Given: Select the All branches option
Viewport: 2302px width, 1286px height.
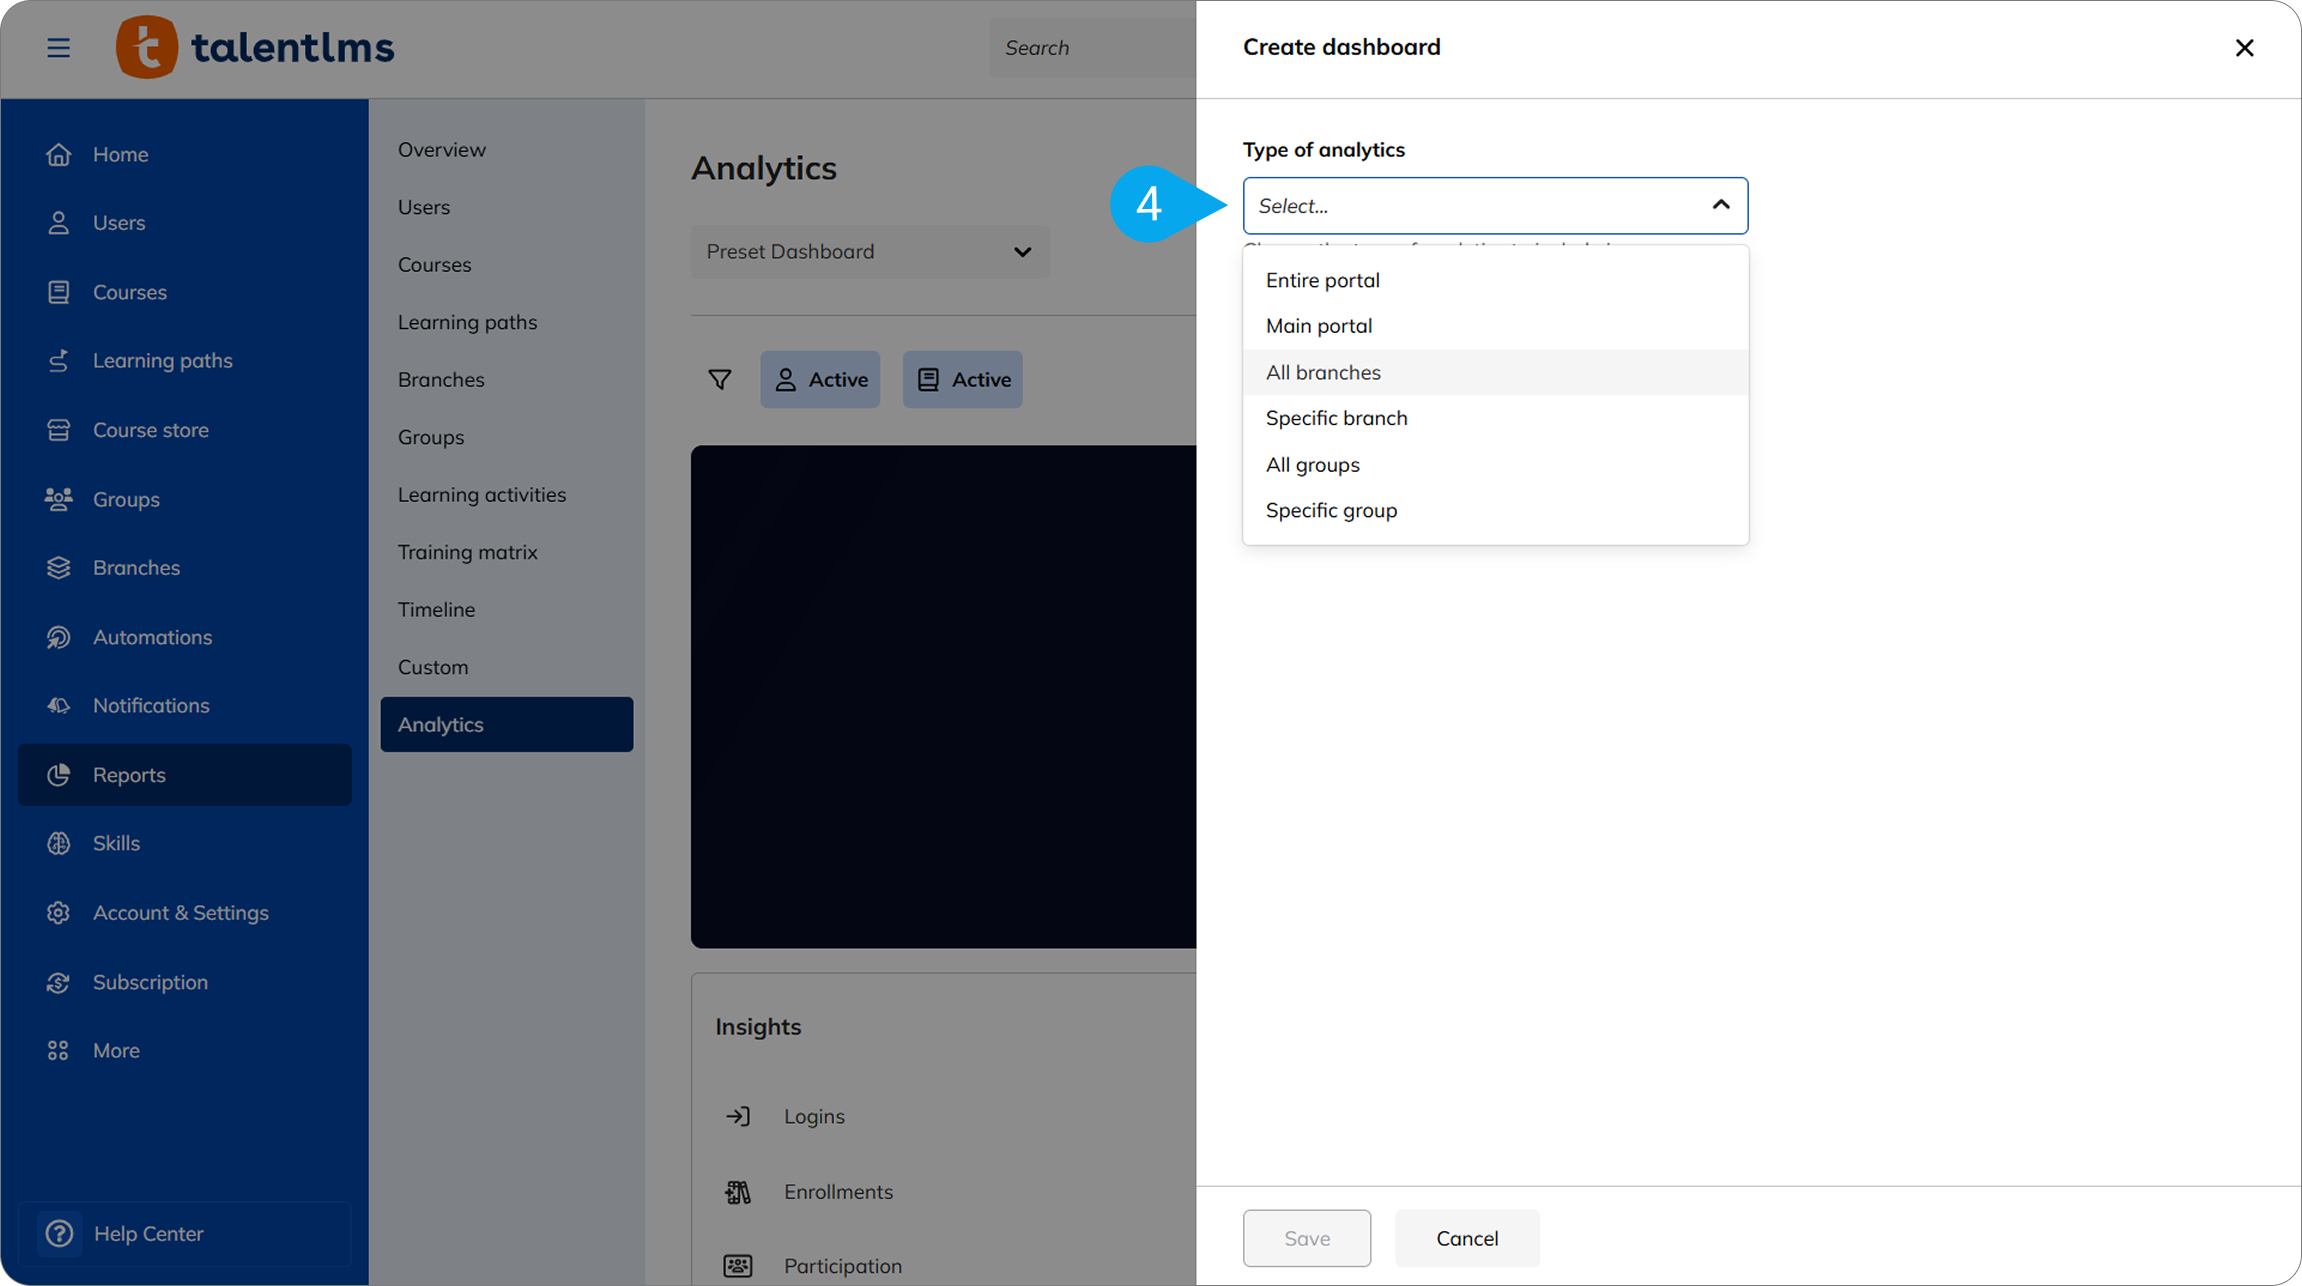Looking at the screenshot, I should point(1323,372).
